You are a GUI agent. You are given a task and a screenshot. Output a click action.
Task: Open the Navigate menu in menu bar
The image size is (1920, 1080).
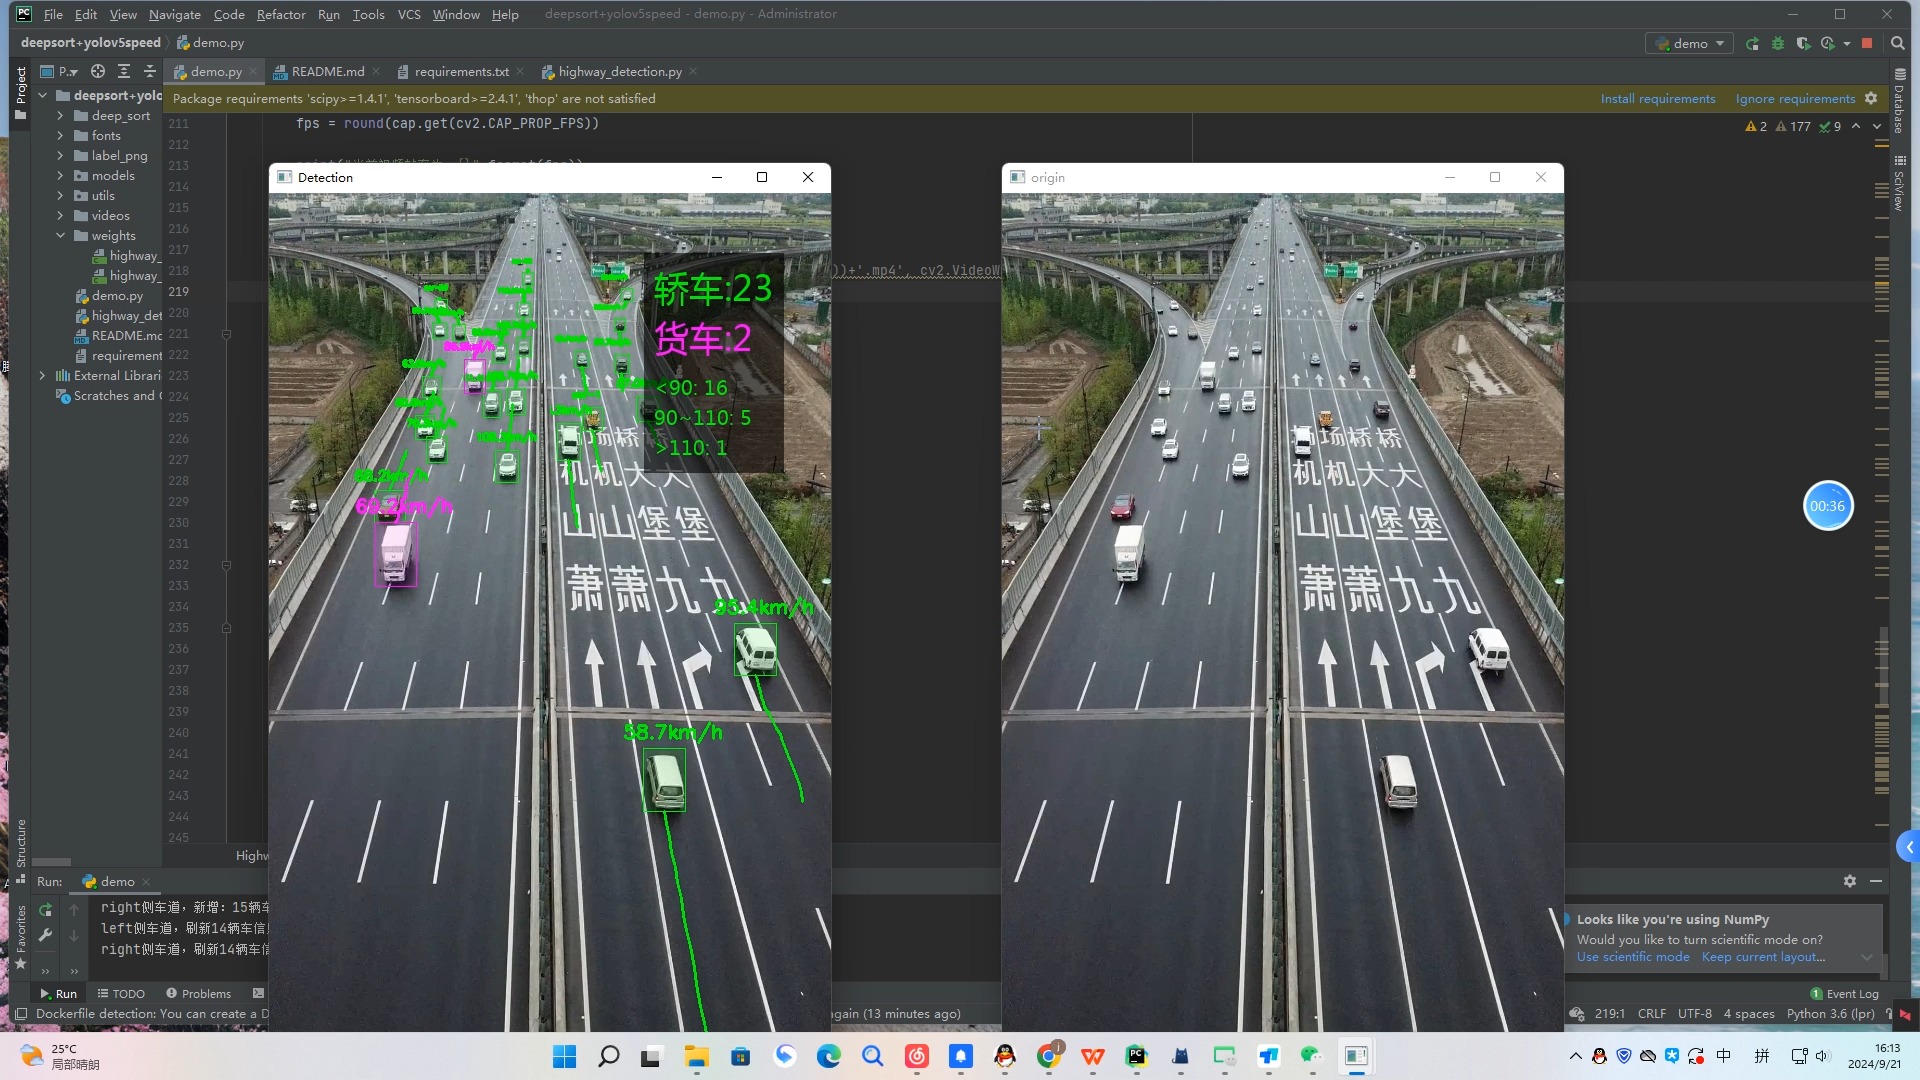tap(173, 15)
